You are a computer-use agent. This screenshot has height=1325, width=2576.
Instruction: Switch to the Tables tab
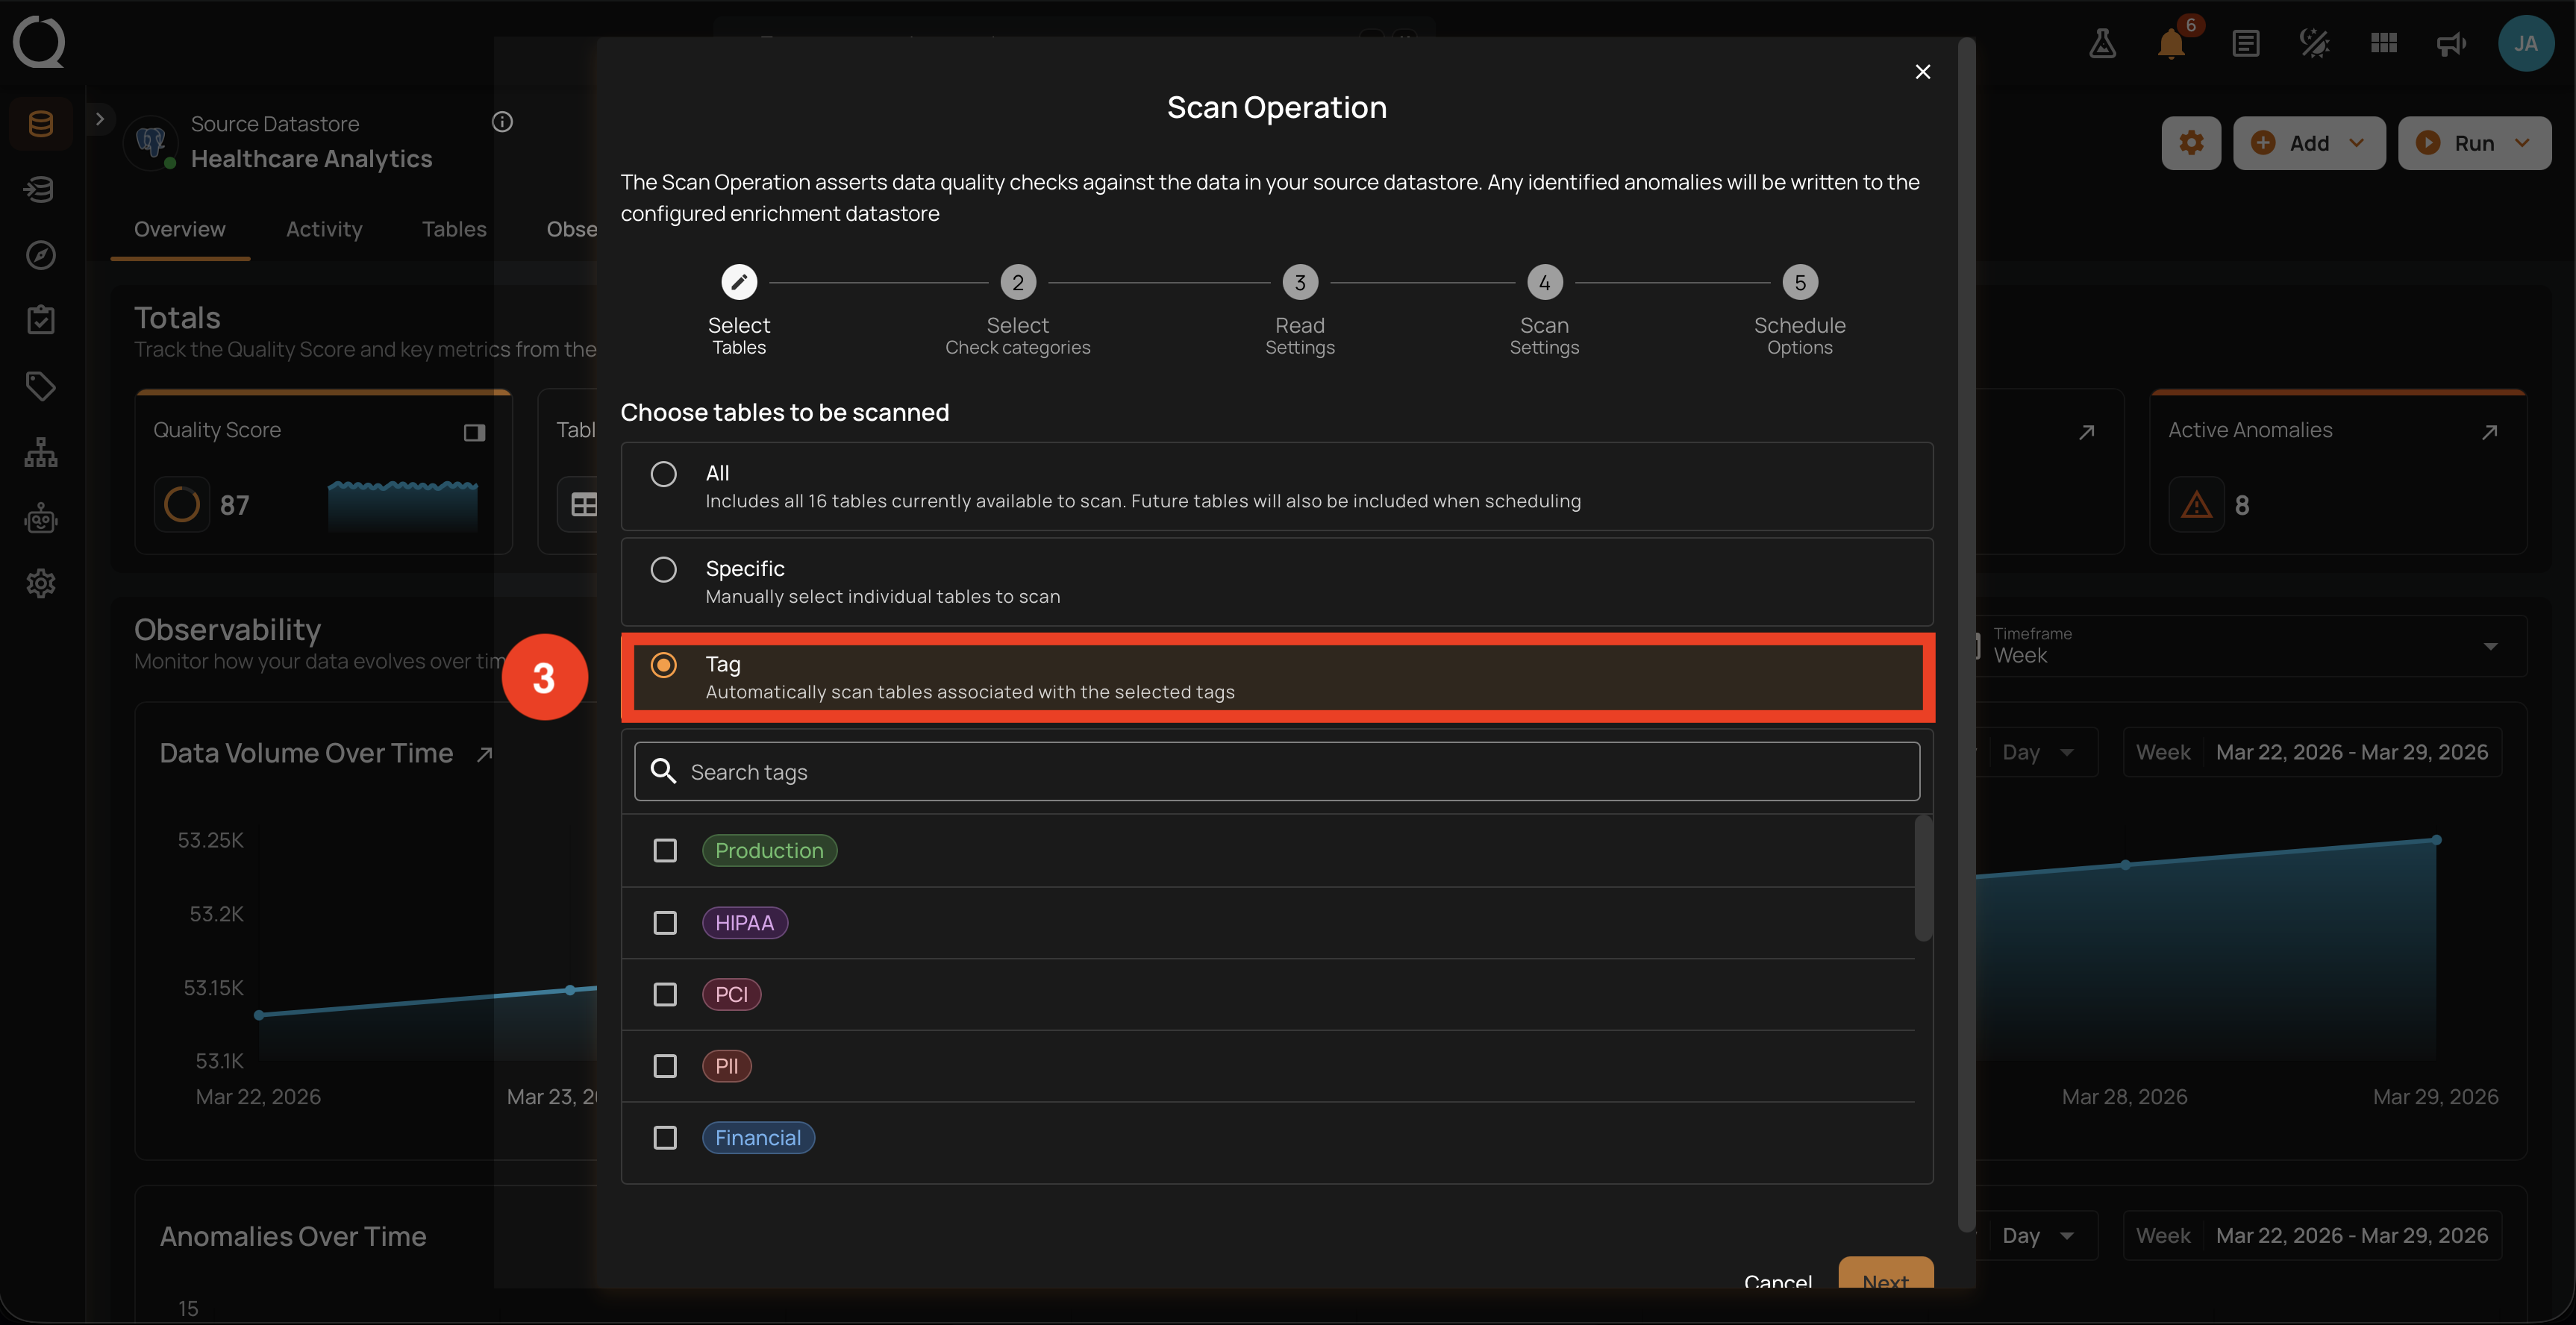coord(454,229)
